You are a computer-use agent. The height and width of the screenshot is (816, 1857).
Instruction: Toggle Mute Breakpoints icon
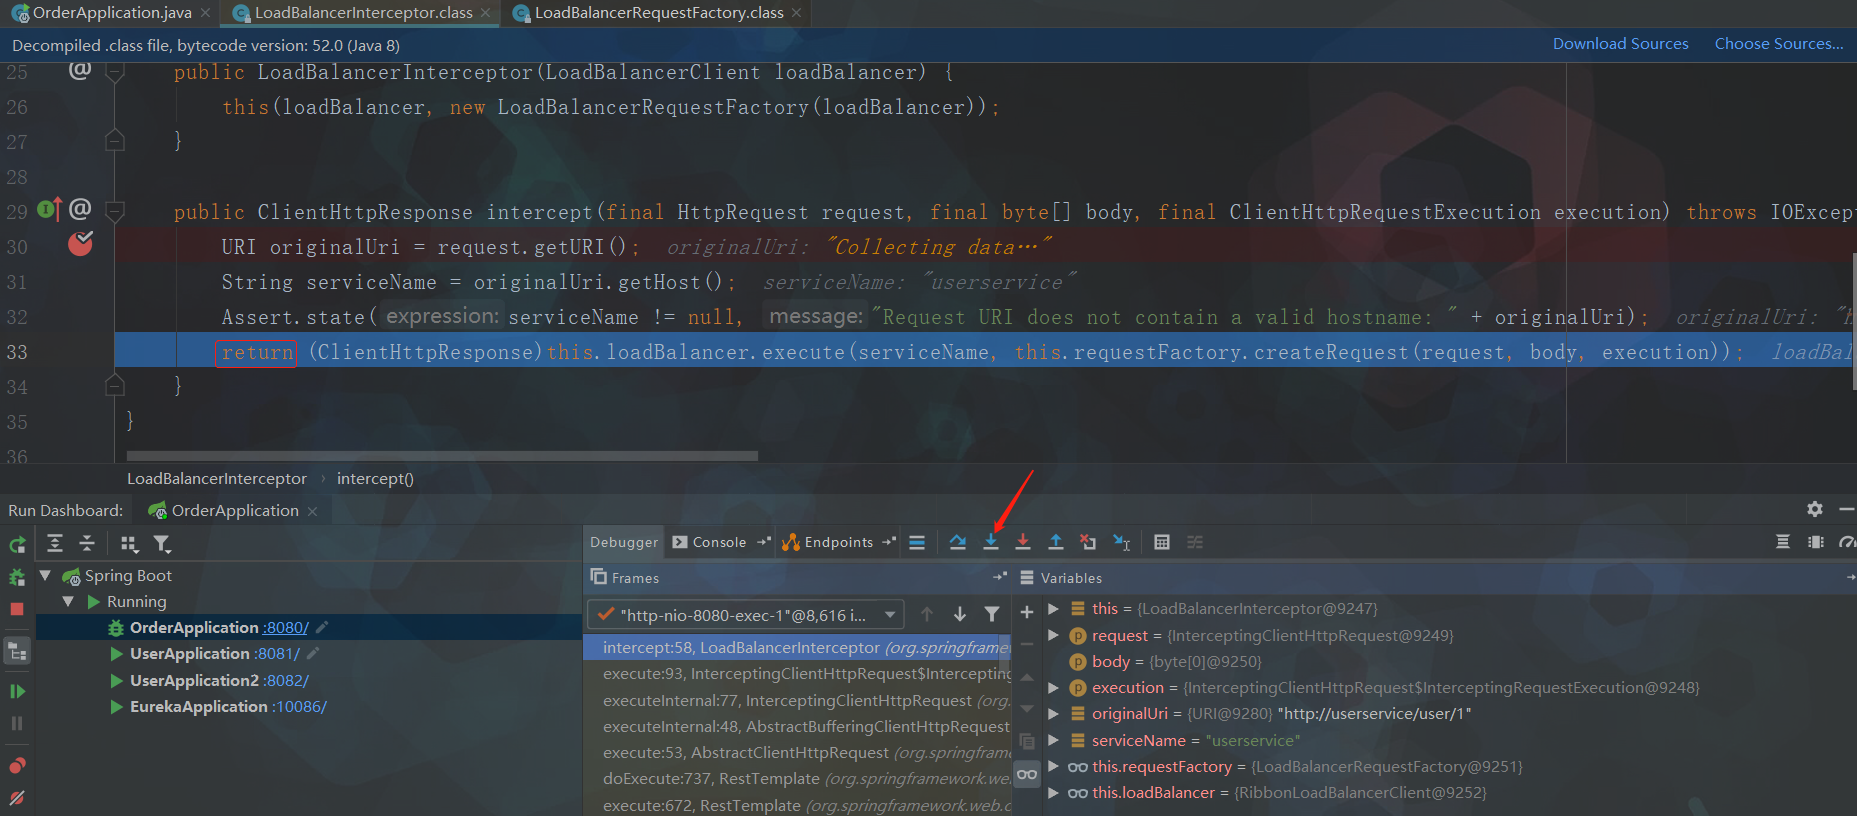coord(17,798)
